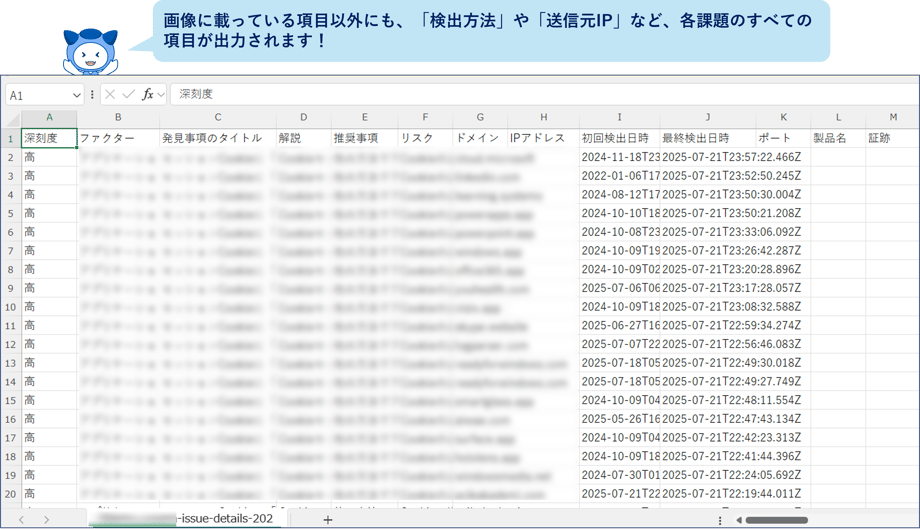Click the IPアドレス header cell

tap(543, 138)
